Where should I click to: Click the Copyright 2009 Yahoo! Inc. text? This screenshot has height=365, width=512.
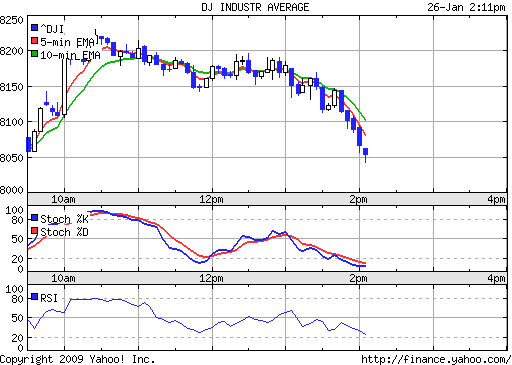point(77,359)
